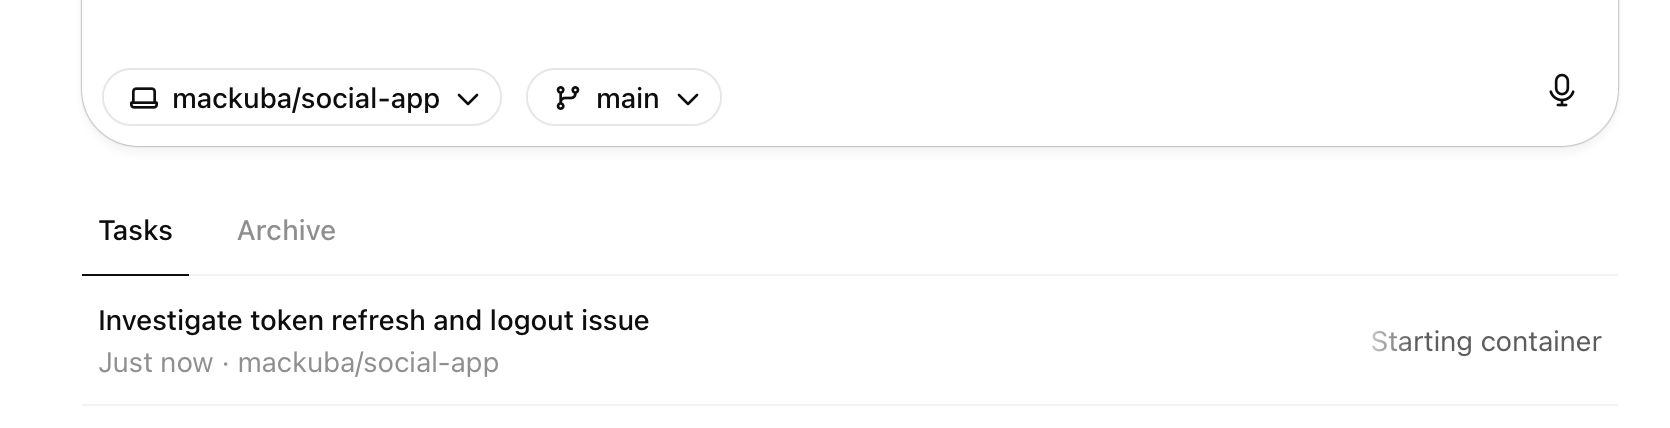The image size is (1670, 428).
Task: Select the mackuba/social-app repository name in selector
Action: point(306,98)
